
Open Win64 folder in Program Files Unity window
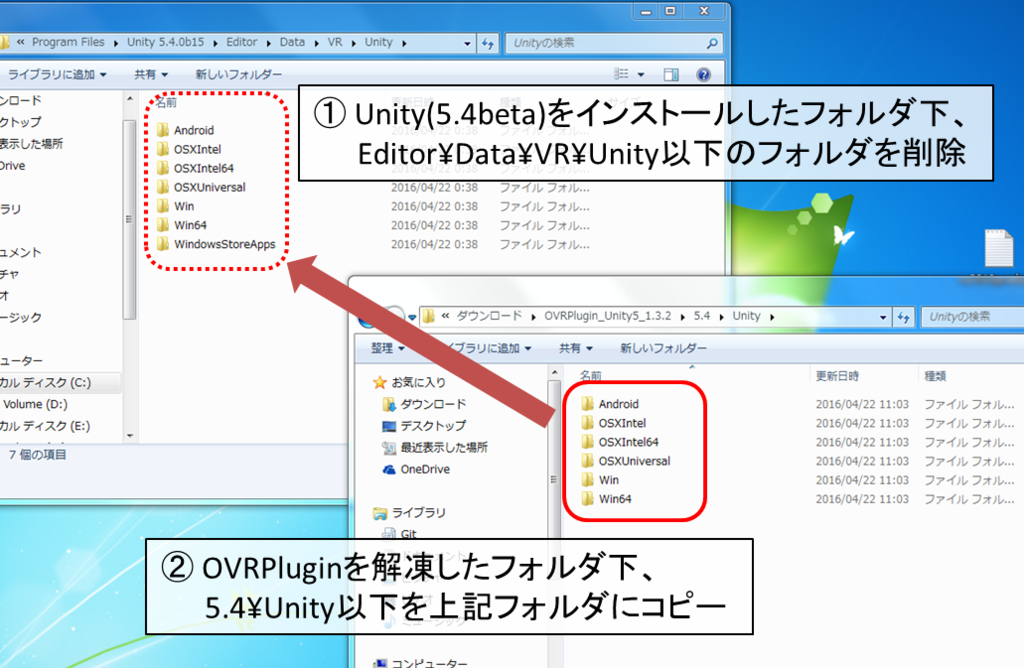click(x=182, y=225)
